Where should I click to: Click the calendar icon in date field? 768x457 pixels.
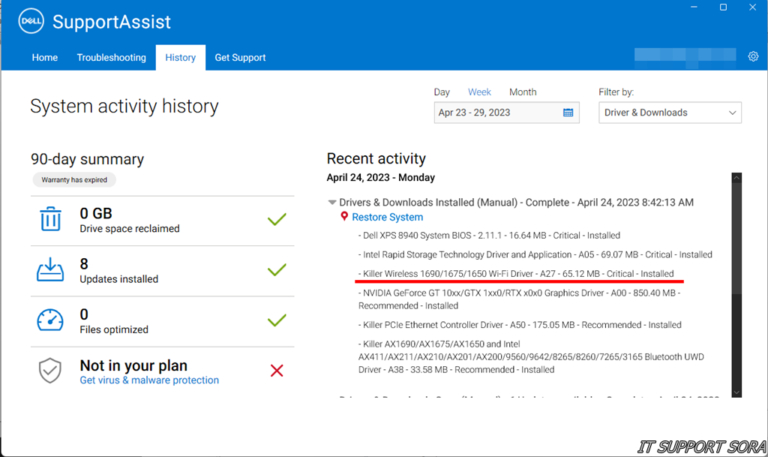coord(568,113)
